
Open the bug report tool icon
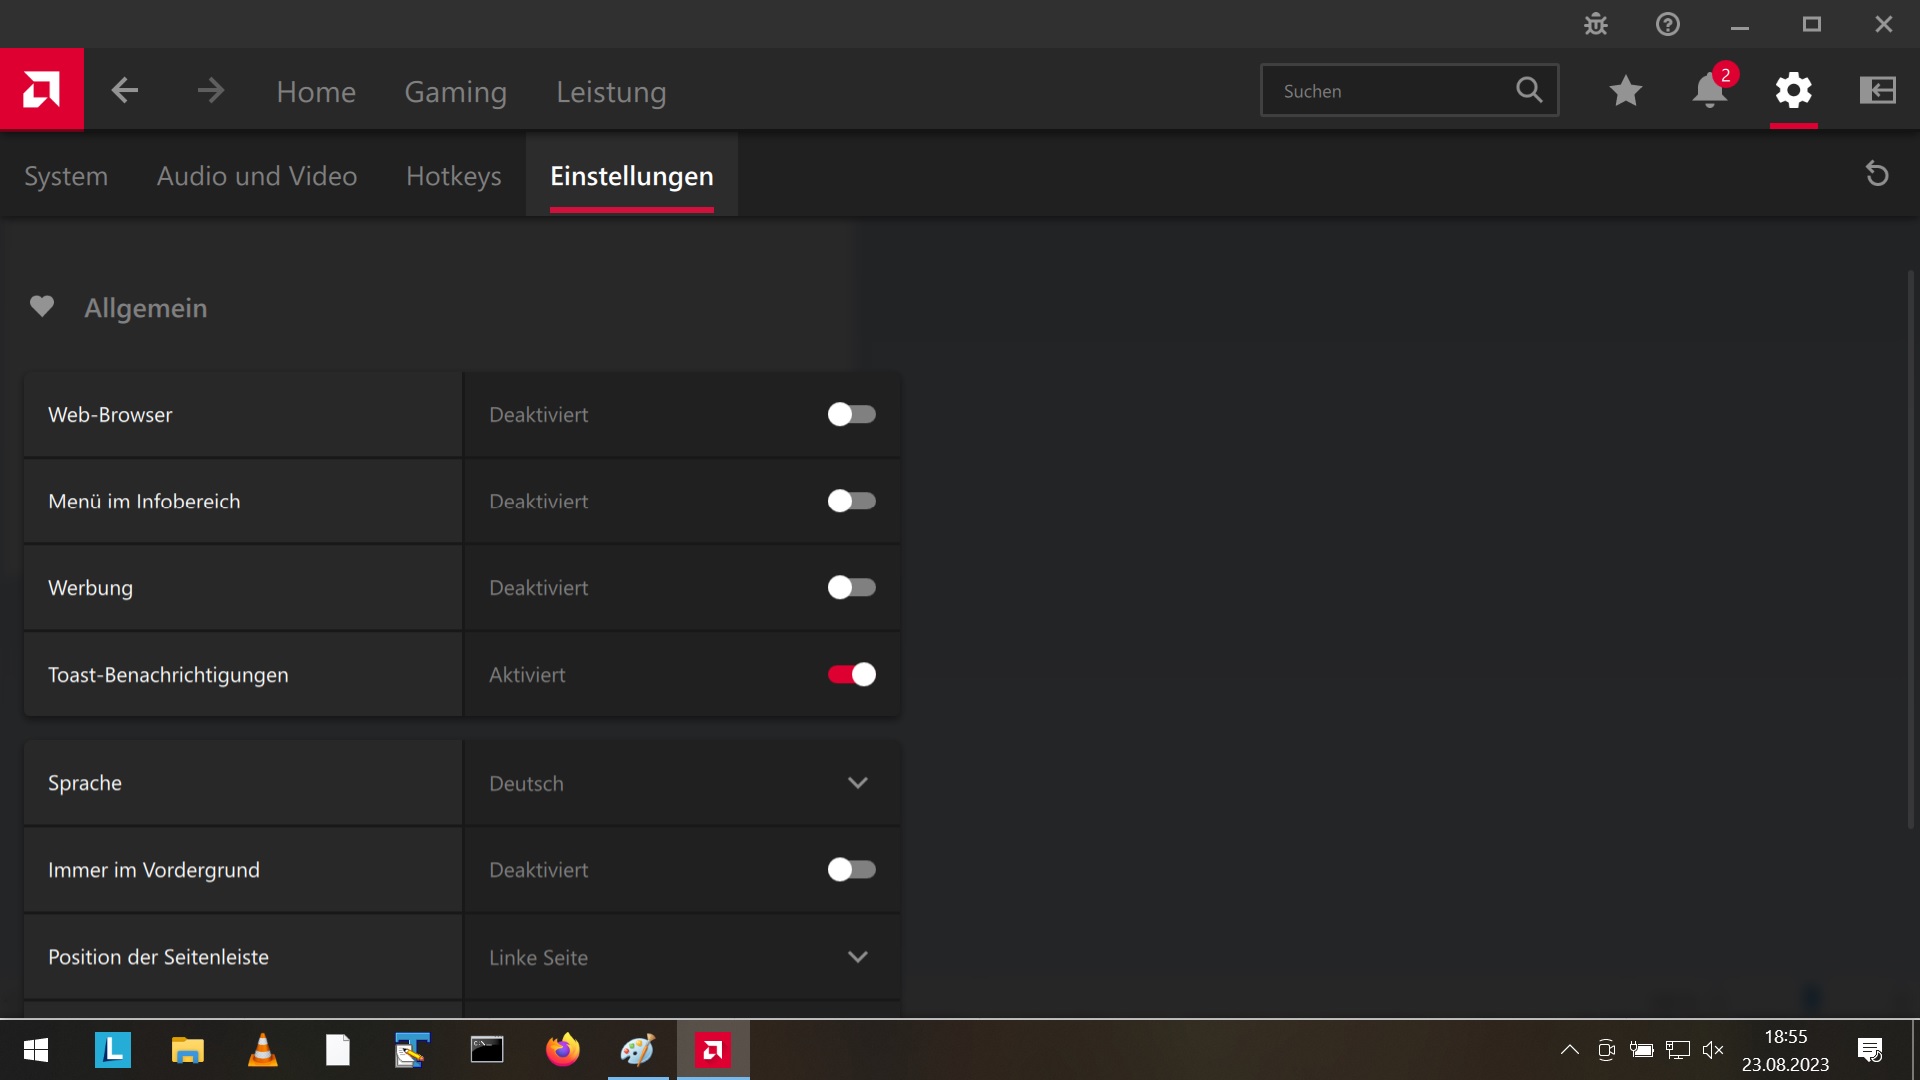(x=1596, y=24)
